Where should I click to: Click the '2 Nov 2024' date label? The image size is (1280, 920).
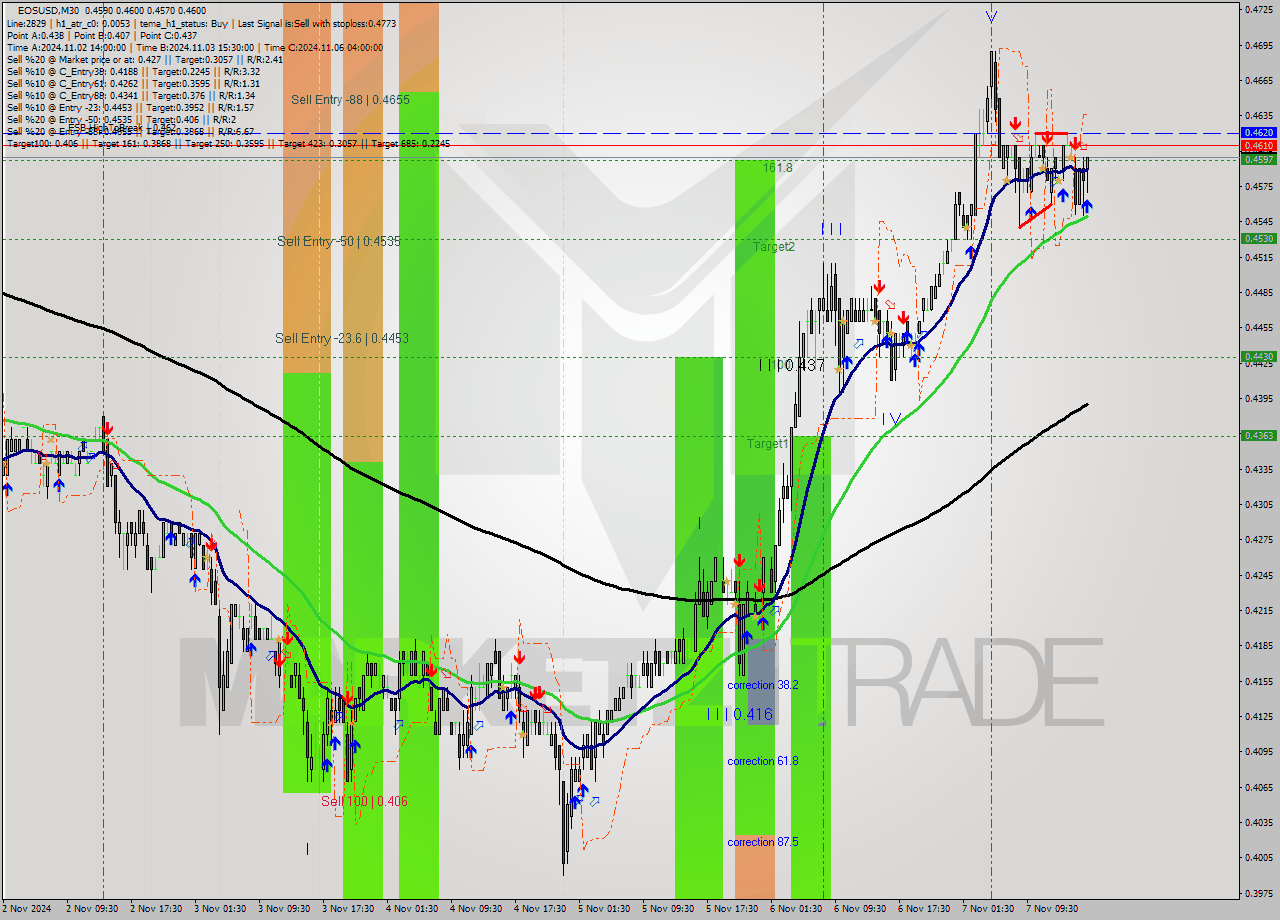click(x=27, y=909)
